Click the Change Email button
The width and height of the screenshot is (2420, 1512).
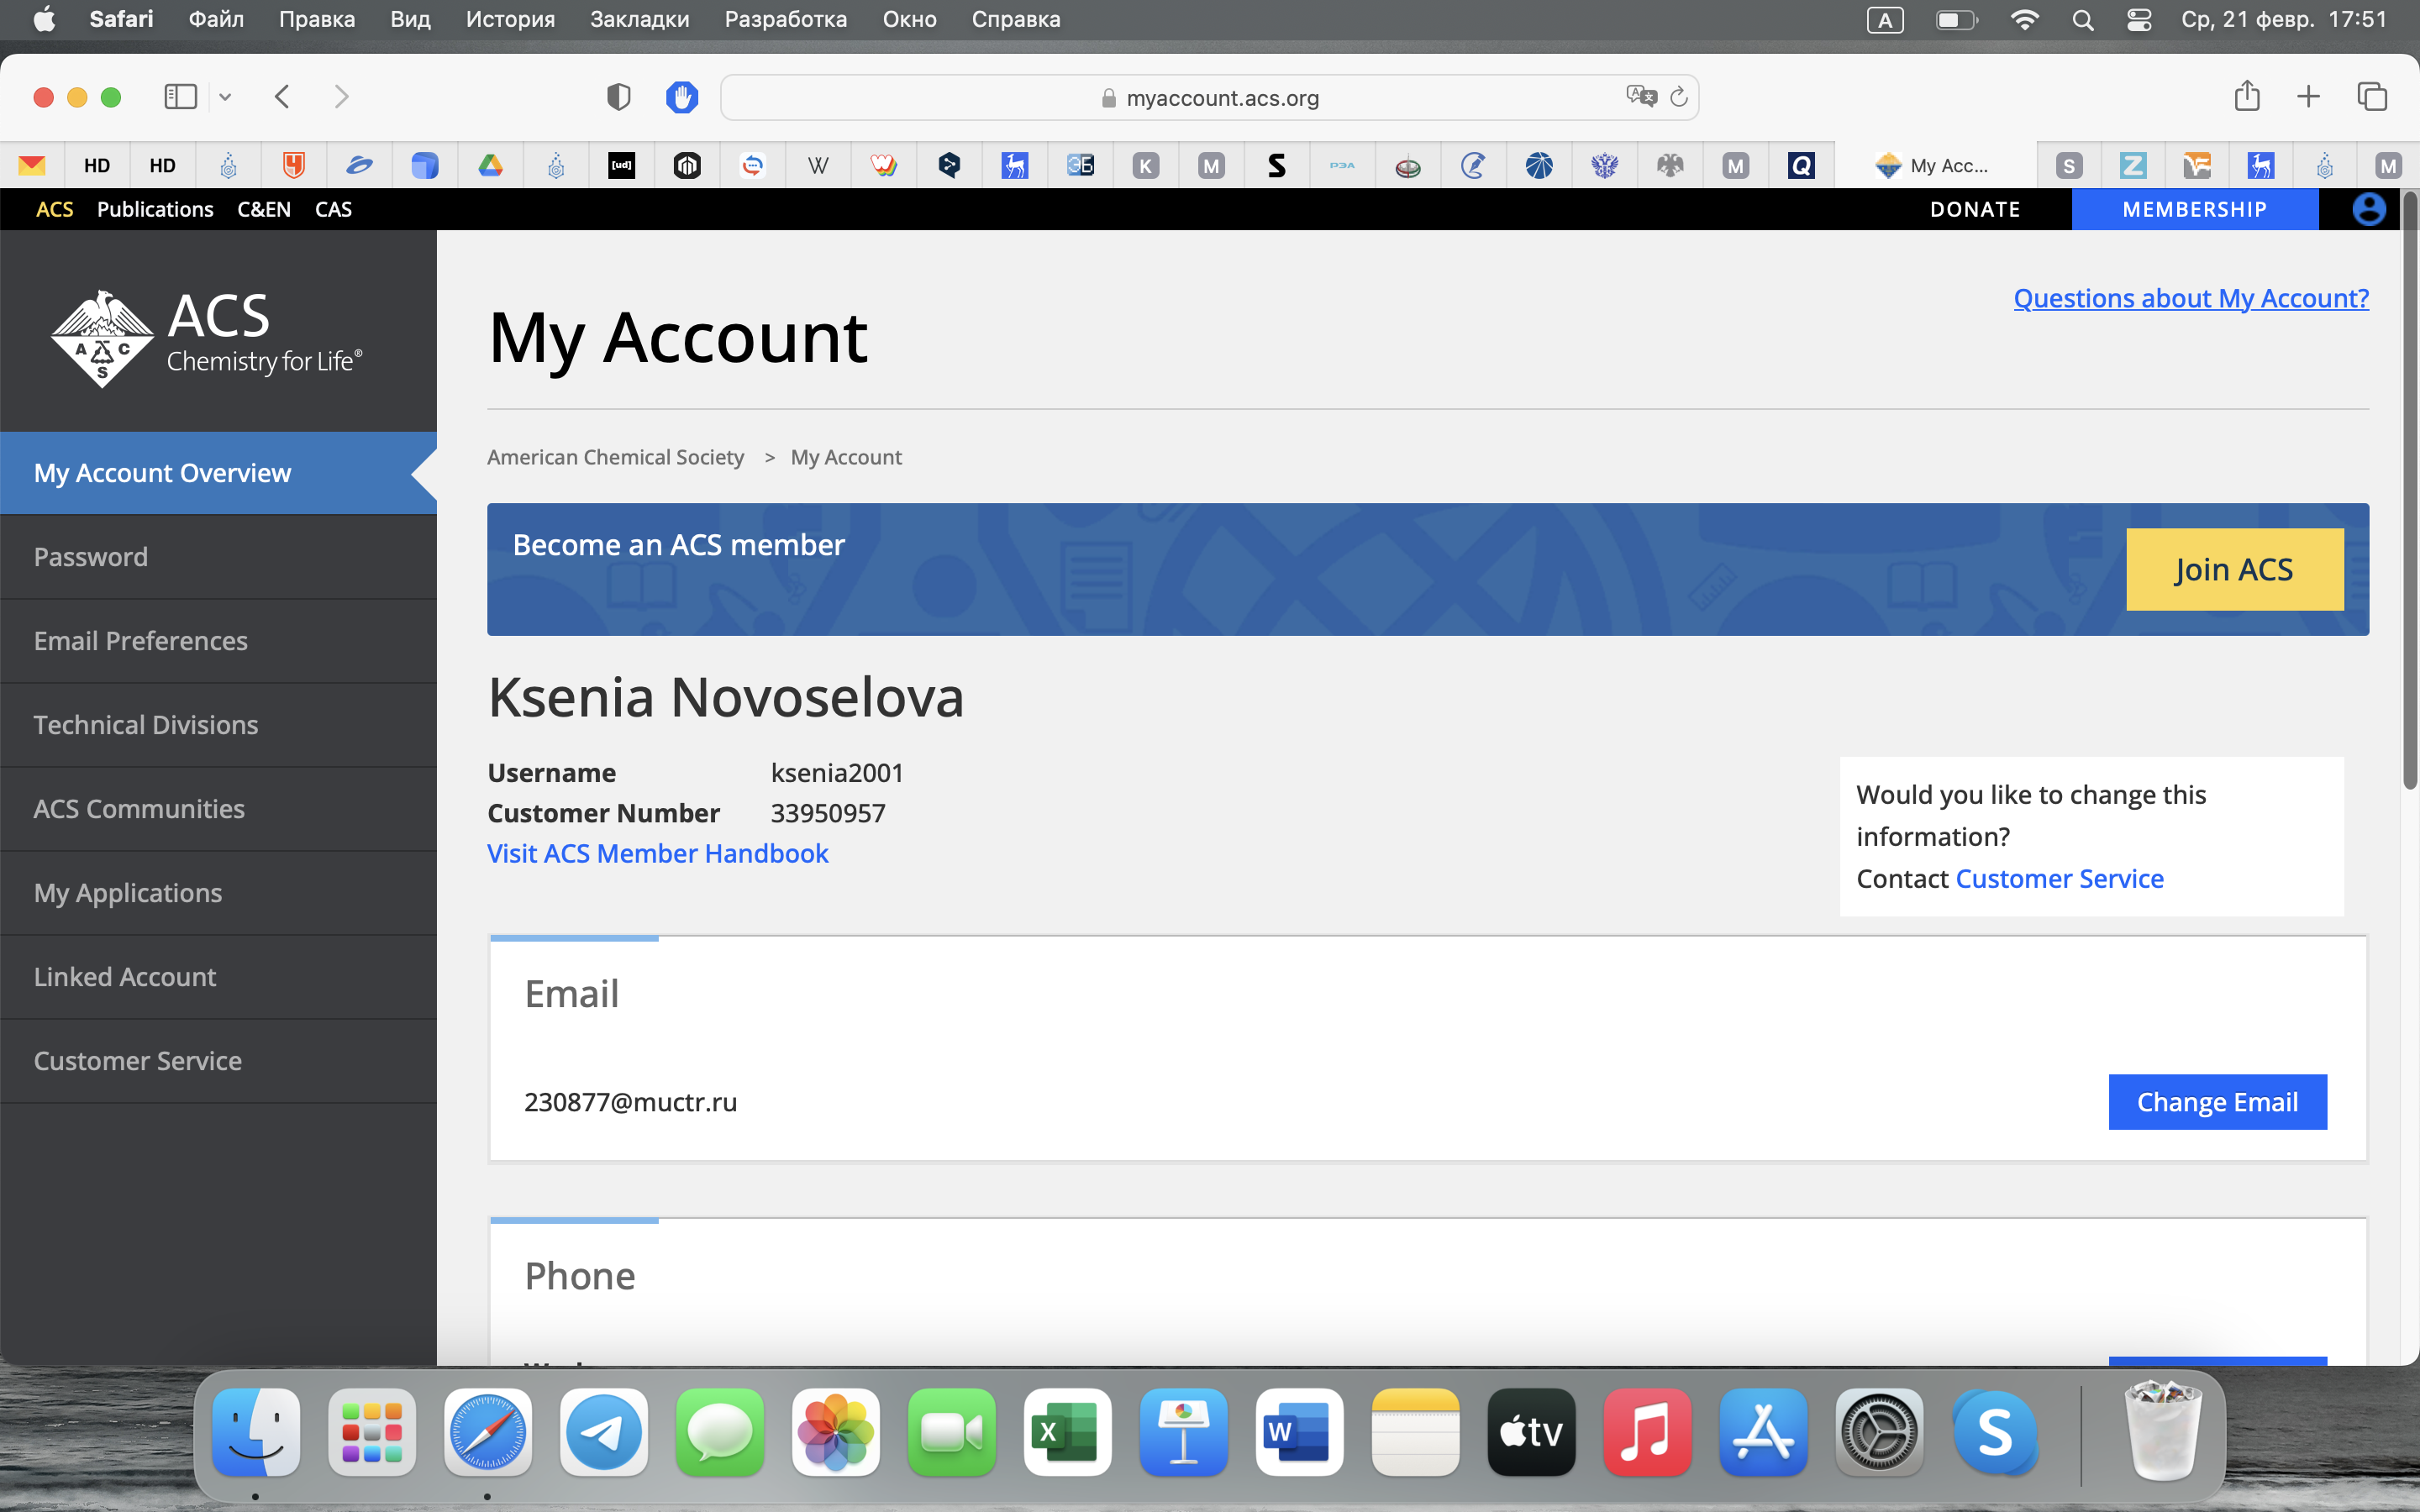2217,1102
